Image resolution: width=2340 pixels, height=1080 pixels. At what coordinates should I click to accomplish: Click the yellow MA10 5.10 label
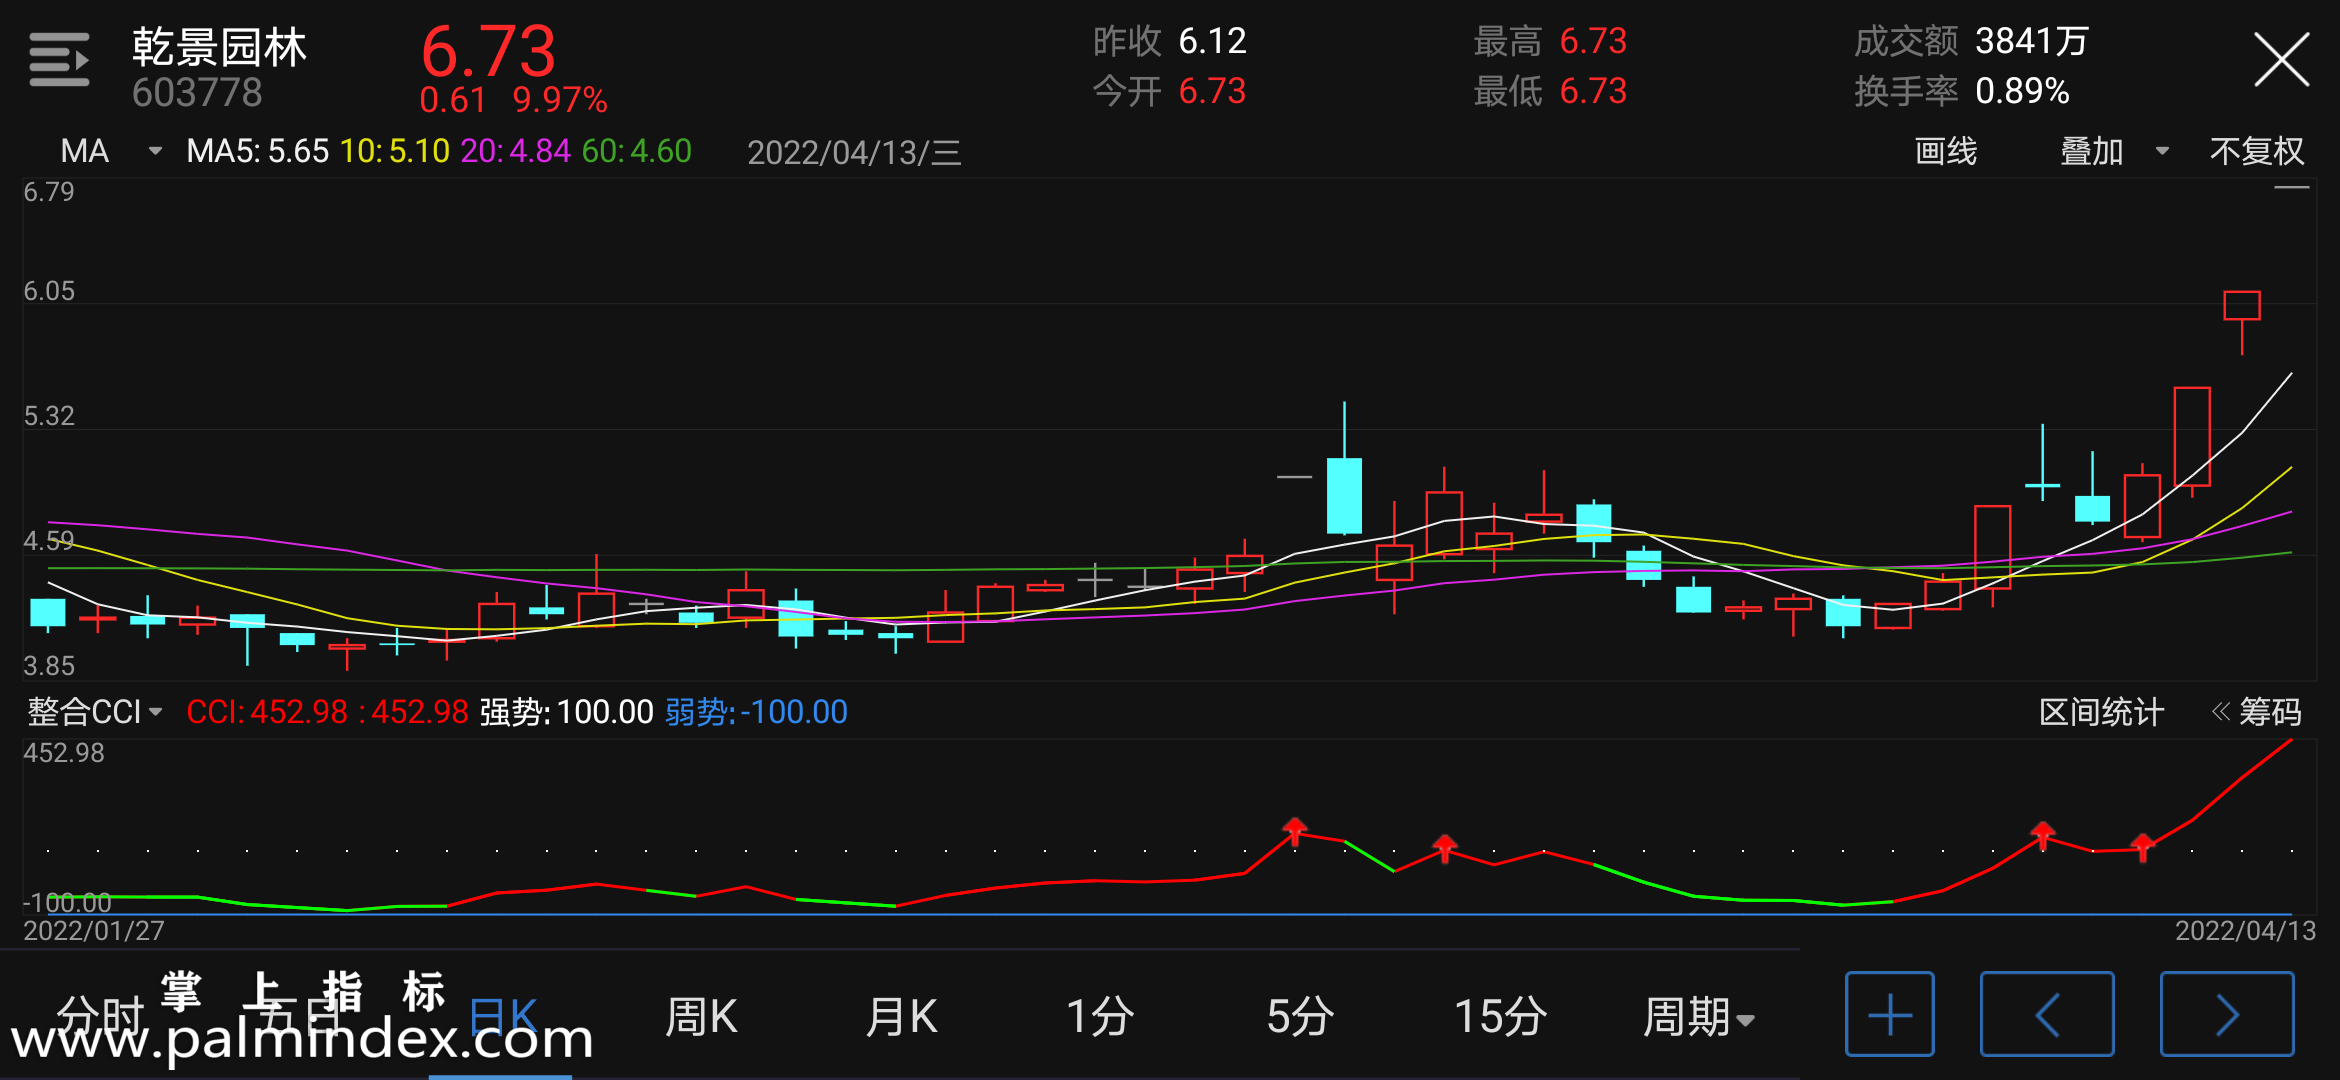point(395,151)
